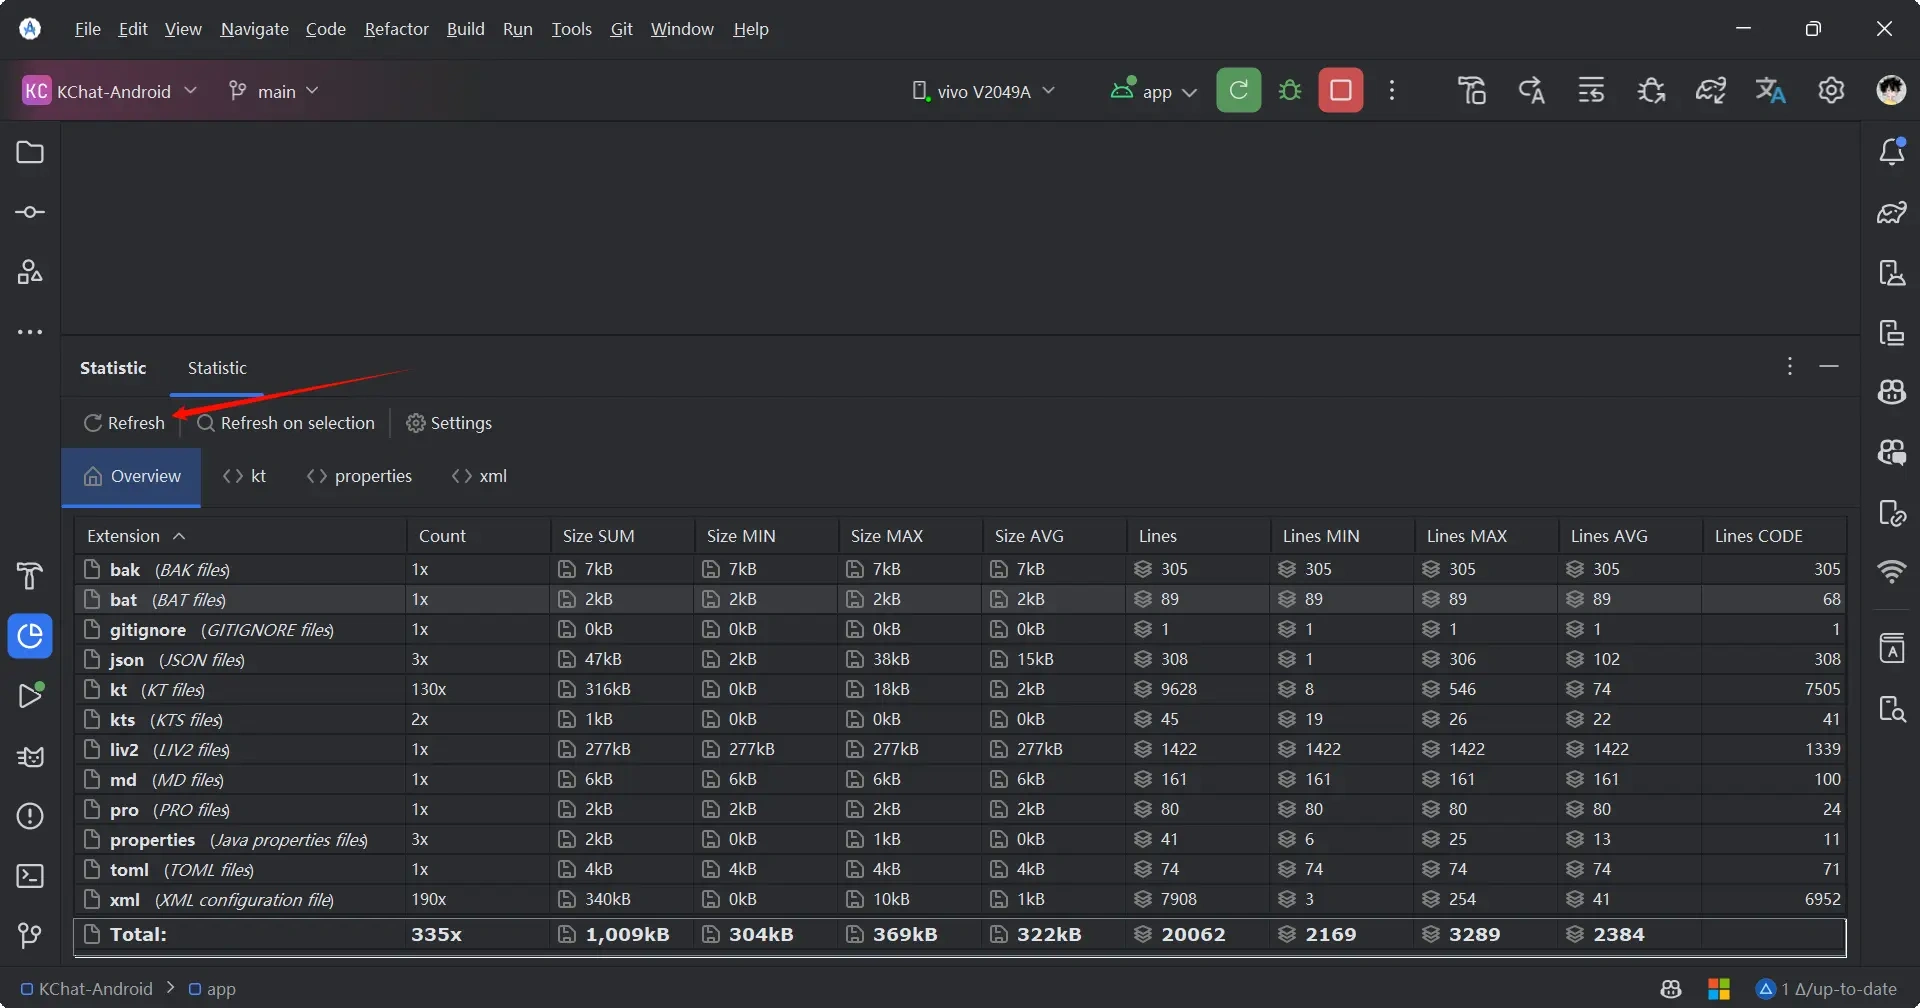Open IDE settings gear icon

click(x=1831, y=91)
